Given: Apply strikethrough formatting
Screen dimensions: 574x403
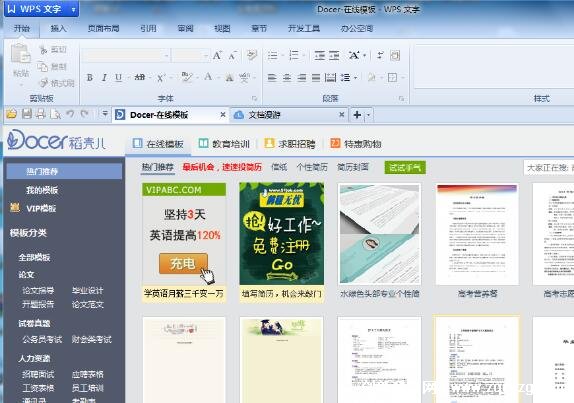Looking at the screenshot, I should (x=139, y=77).
